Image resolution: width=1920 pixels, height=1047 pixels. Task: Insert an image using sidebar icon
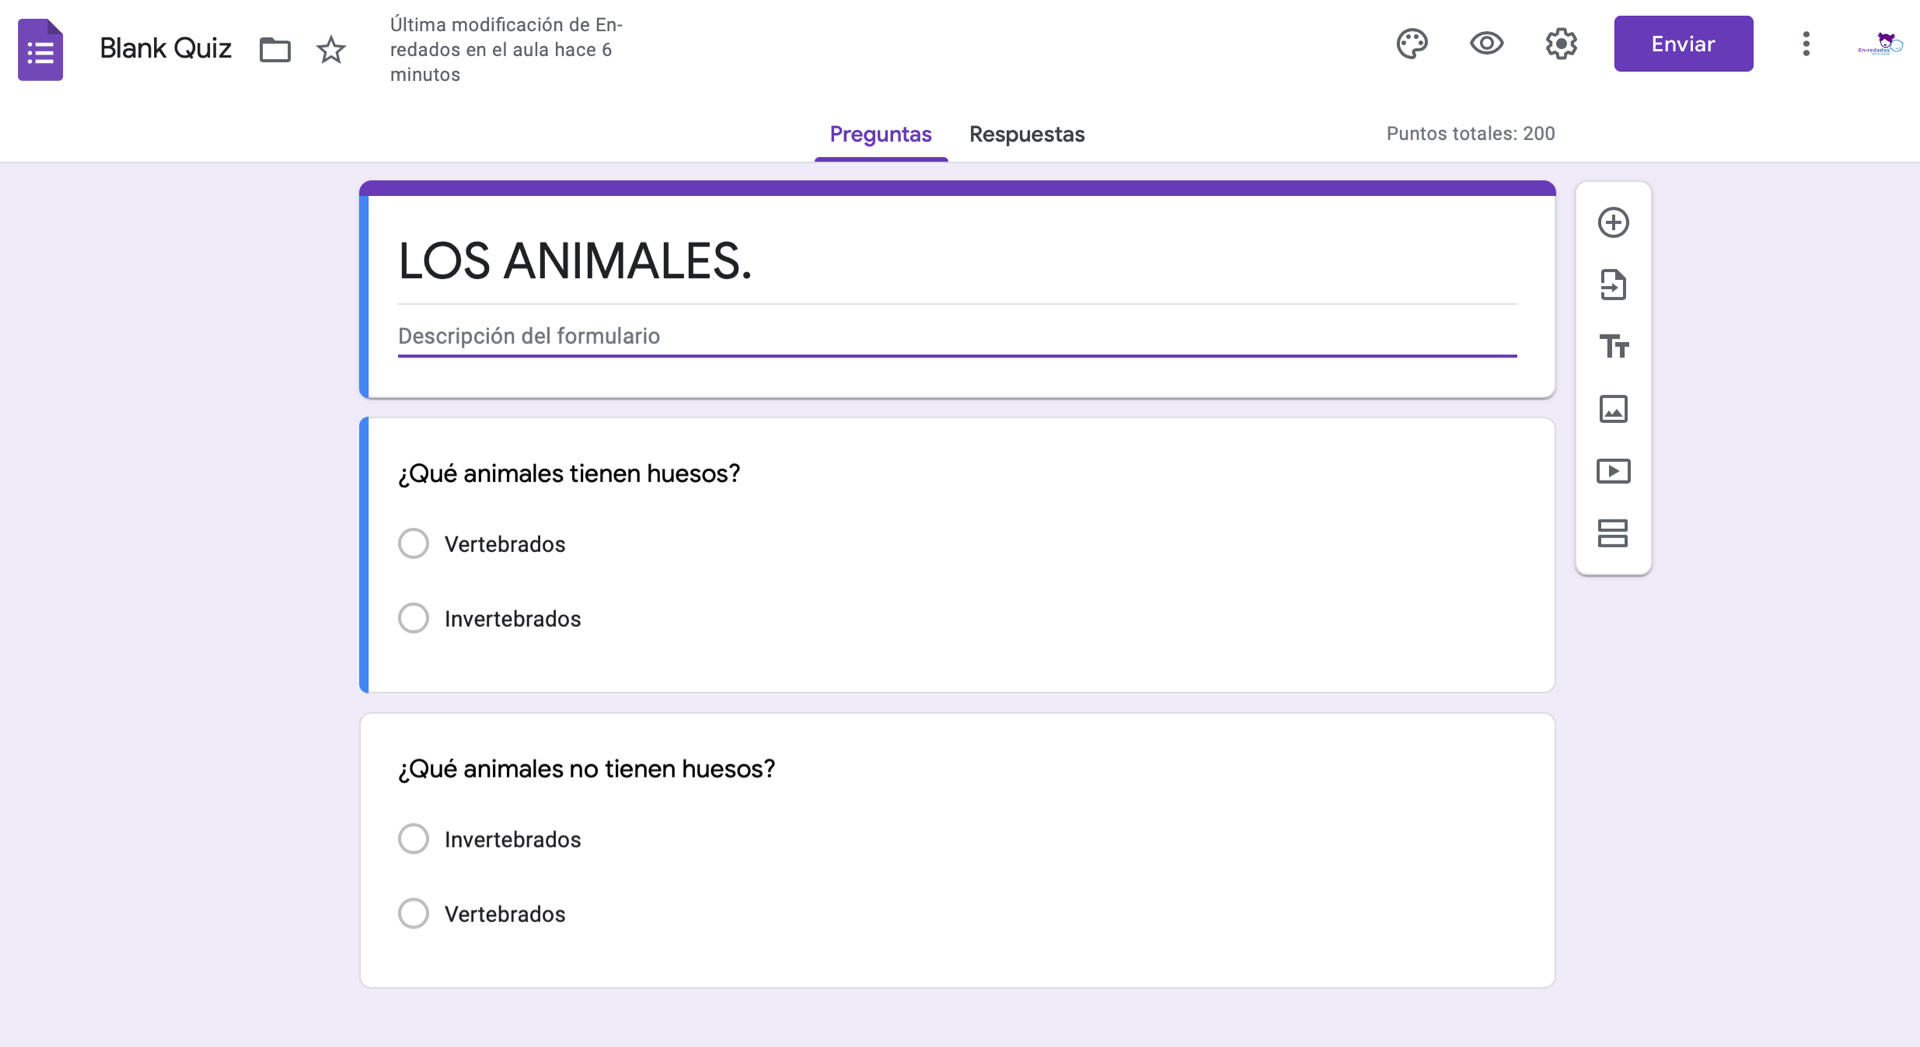1613,409
